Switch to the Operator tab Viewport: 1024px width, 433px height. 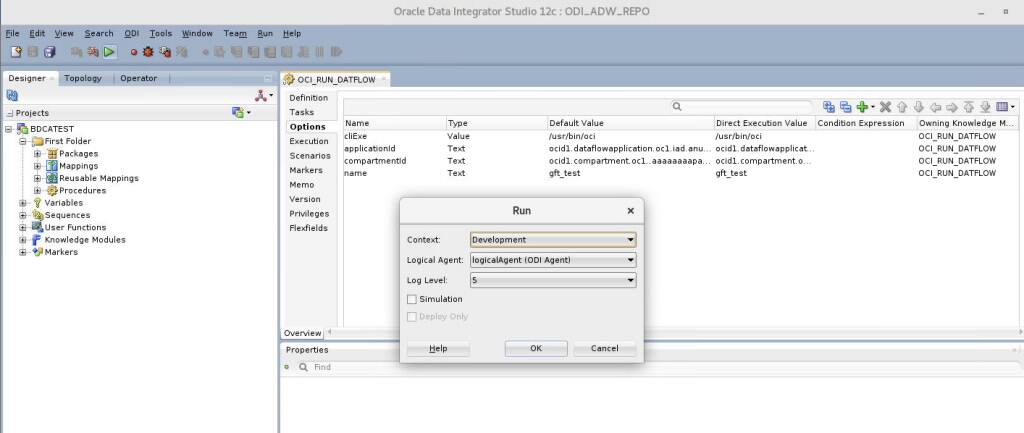(138, 78)
